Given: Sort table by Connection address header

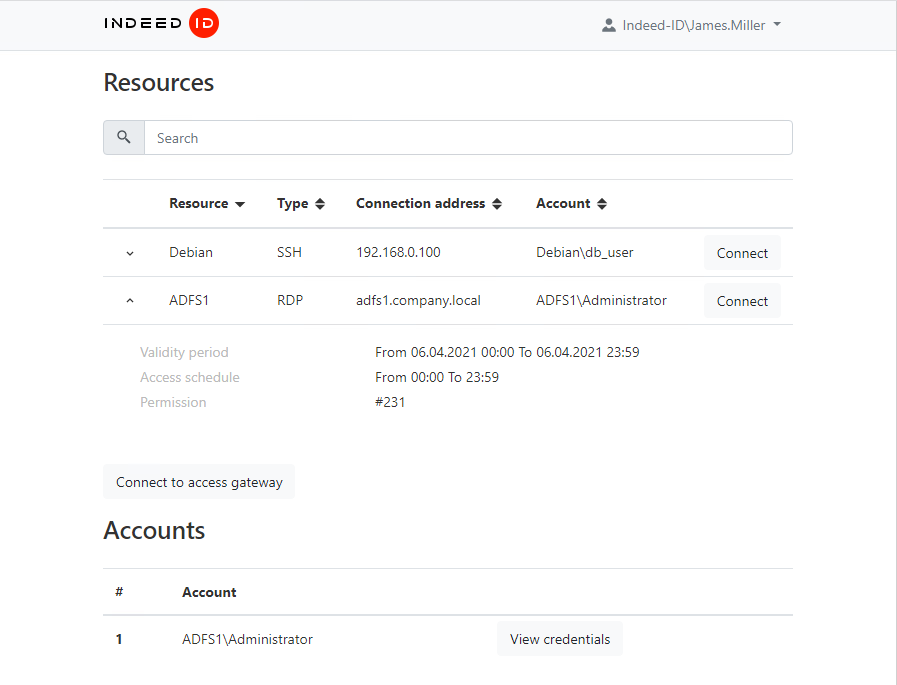Looking at the screenshot, I should click(x=420, y=204).
